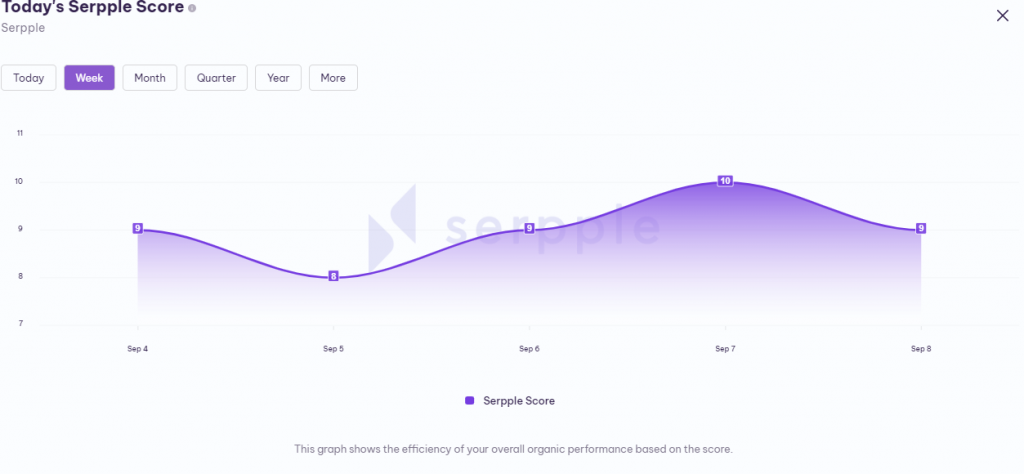The width and height of the screenshot is (1024, 474).
Task: Click the Sep 4 x-axis label
Action: coord(138,349)
